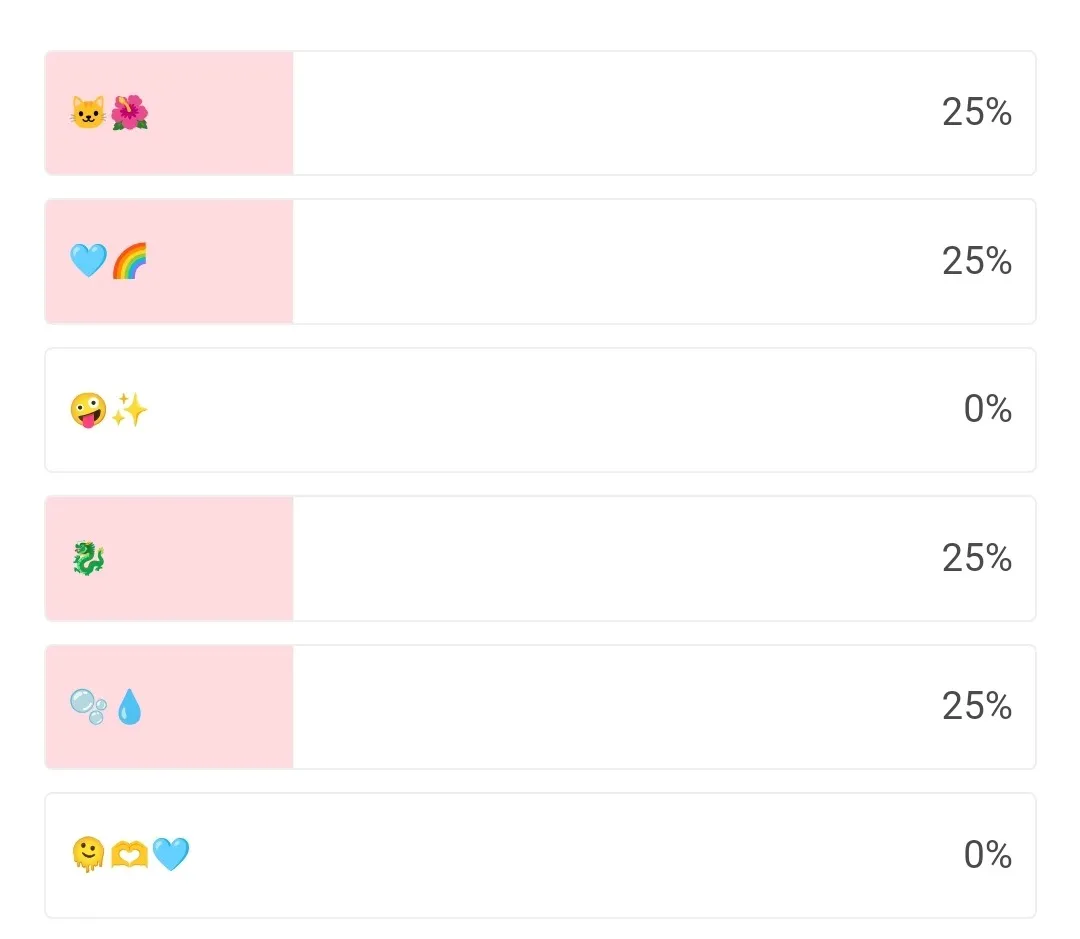Click the sparkles emoji

(x=130, y=410)
